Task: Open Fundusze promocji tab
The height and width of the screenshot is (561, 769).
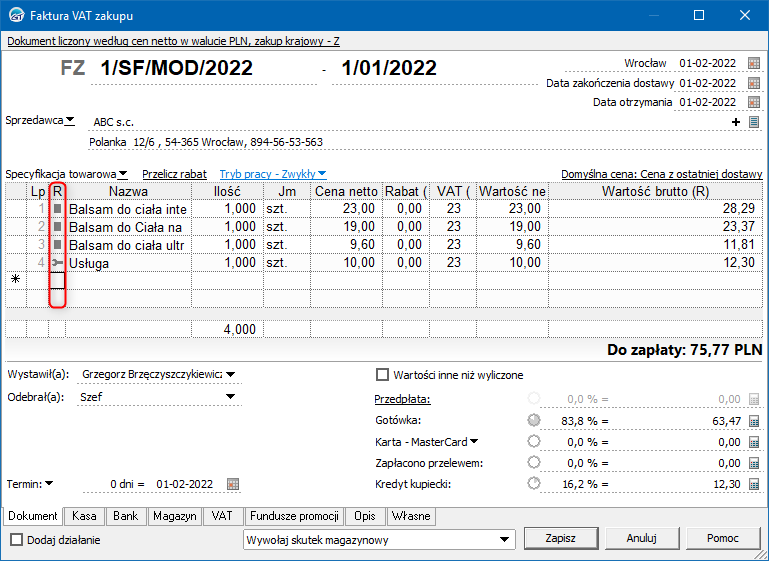Action: (x=294, y=516)
